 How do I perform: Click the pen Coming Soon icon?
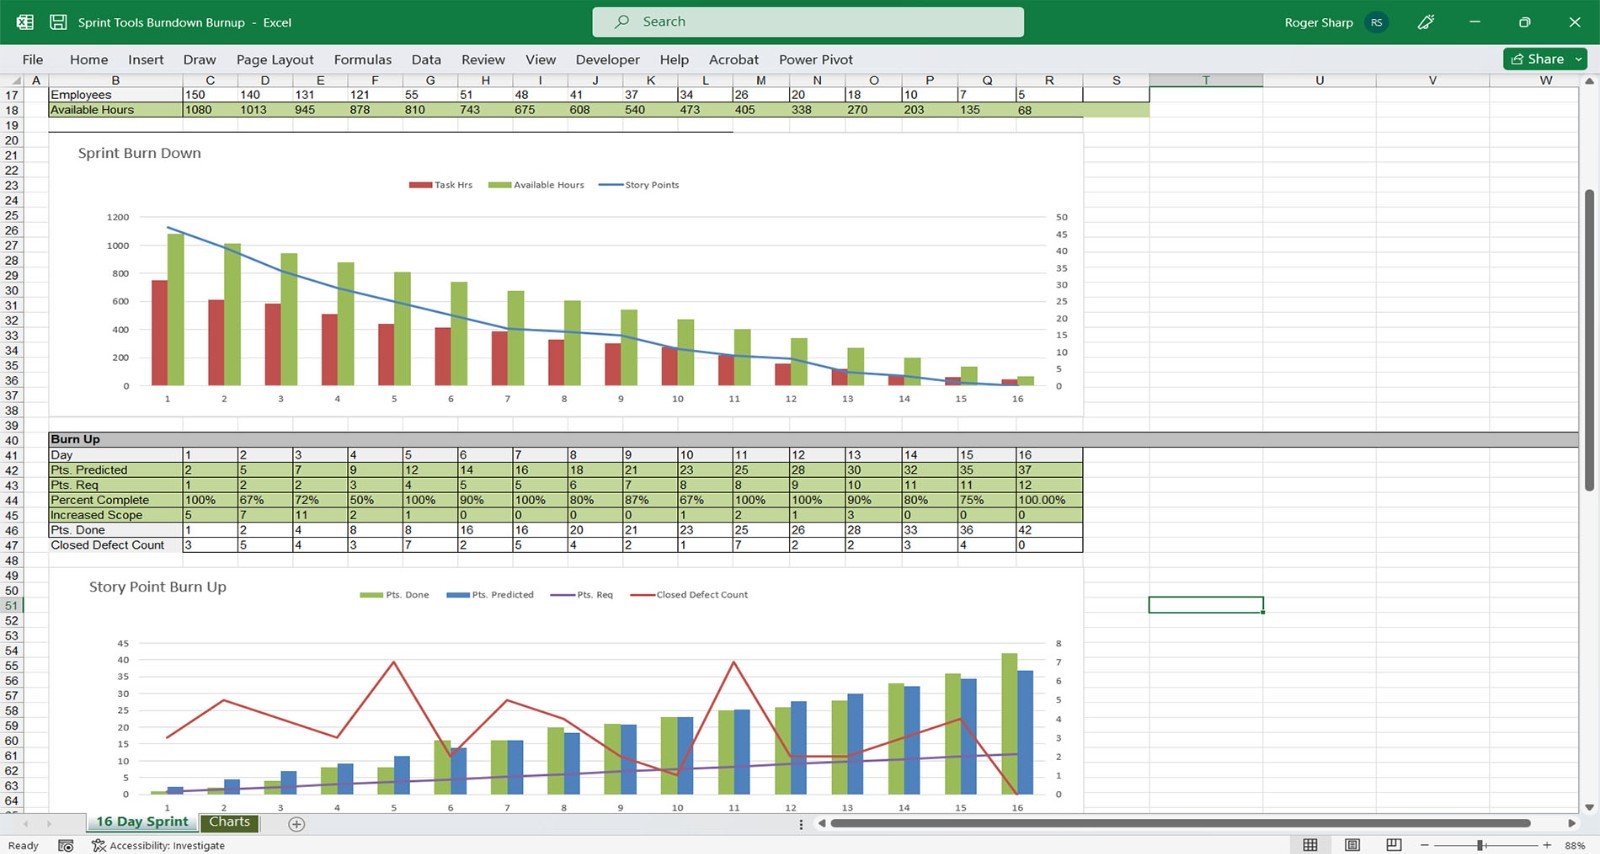(1426, 22)
